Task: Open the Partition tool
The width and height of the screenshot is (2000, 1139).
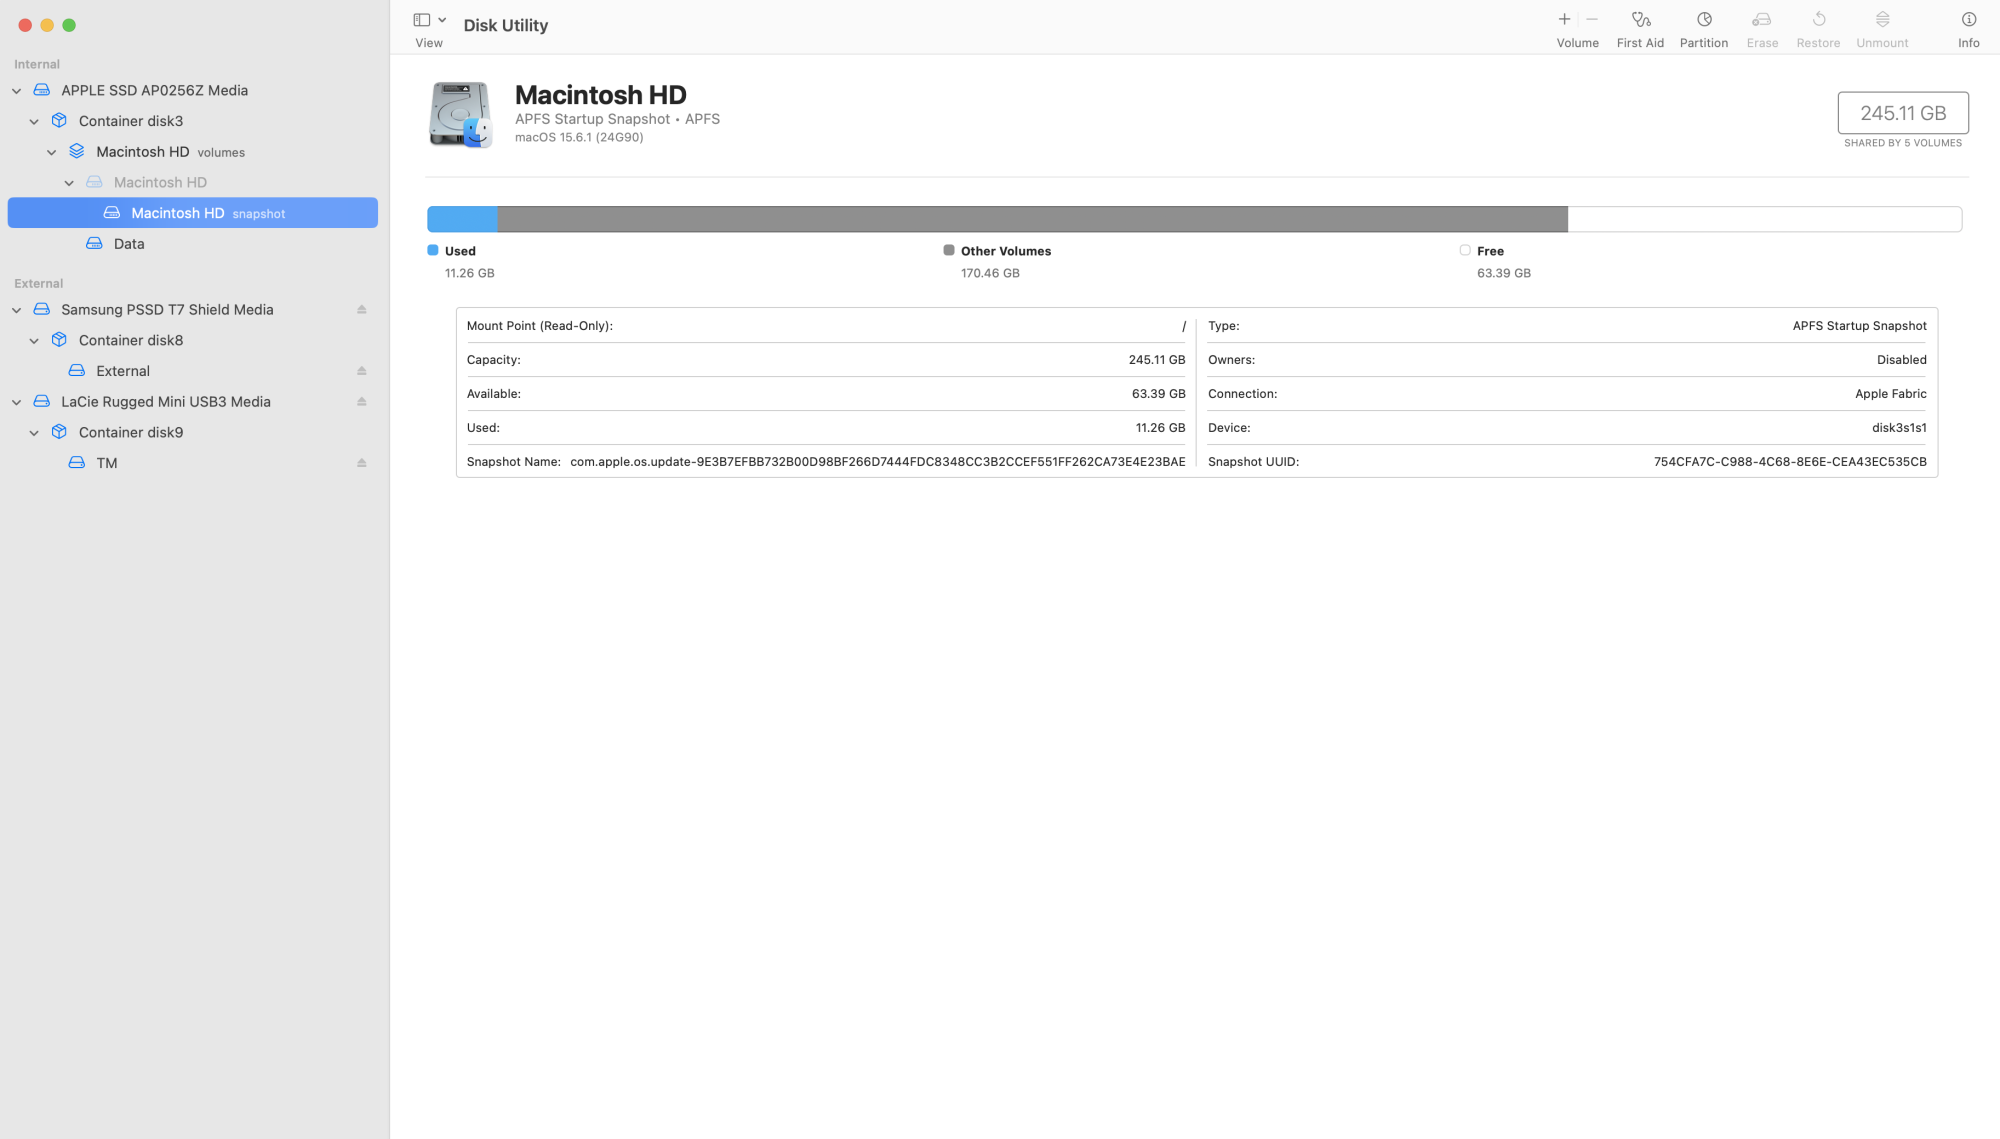Action: (1703, 20)
